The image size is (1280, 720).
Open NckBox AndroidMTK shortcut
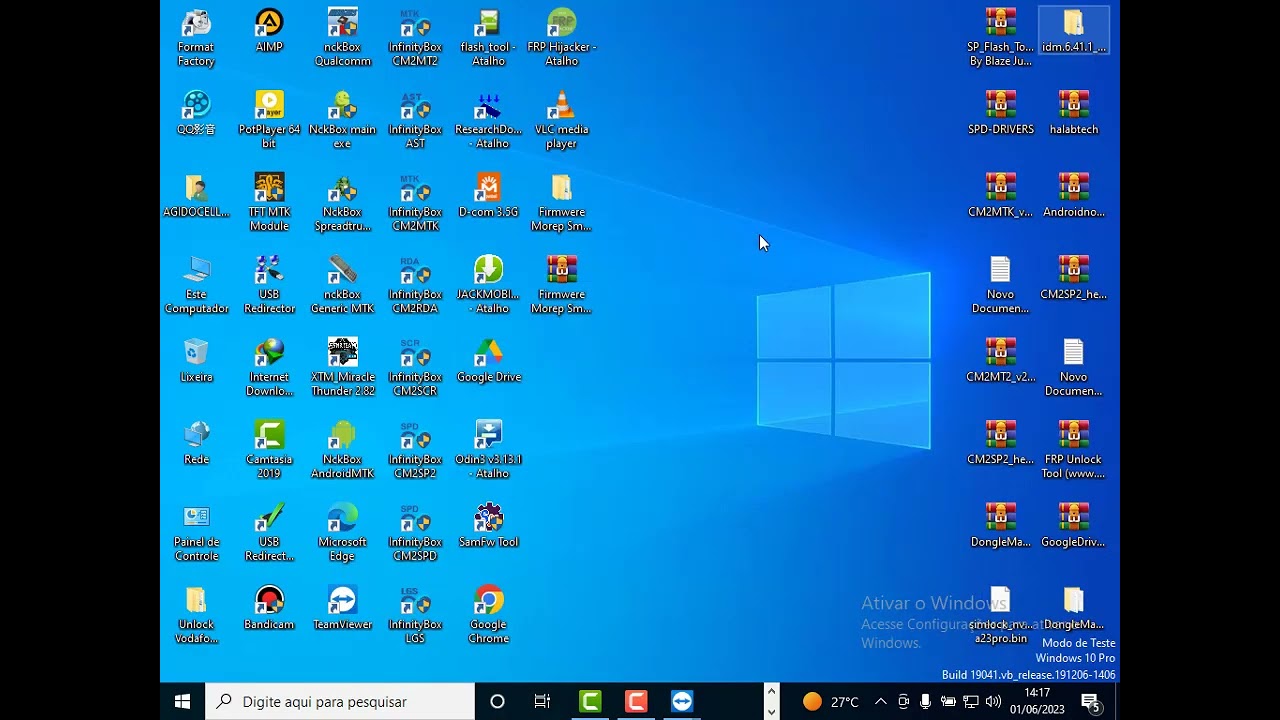click(342, 450)
